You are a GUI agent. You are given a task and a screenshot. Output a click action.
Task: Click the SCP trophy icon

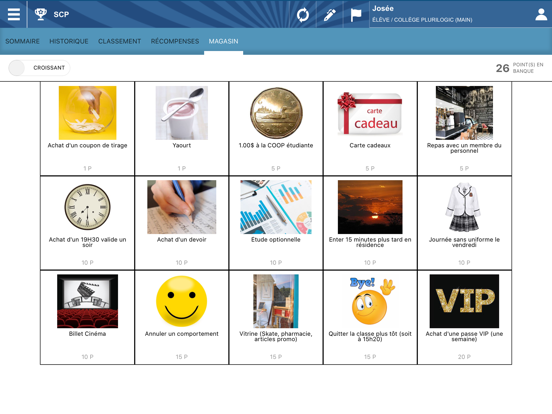(41, 14)
